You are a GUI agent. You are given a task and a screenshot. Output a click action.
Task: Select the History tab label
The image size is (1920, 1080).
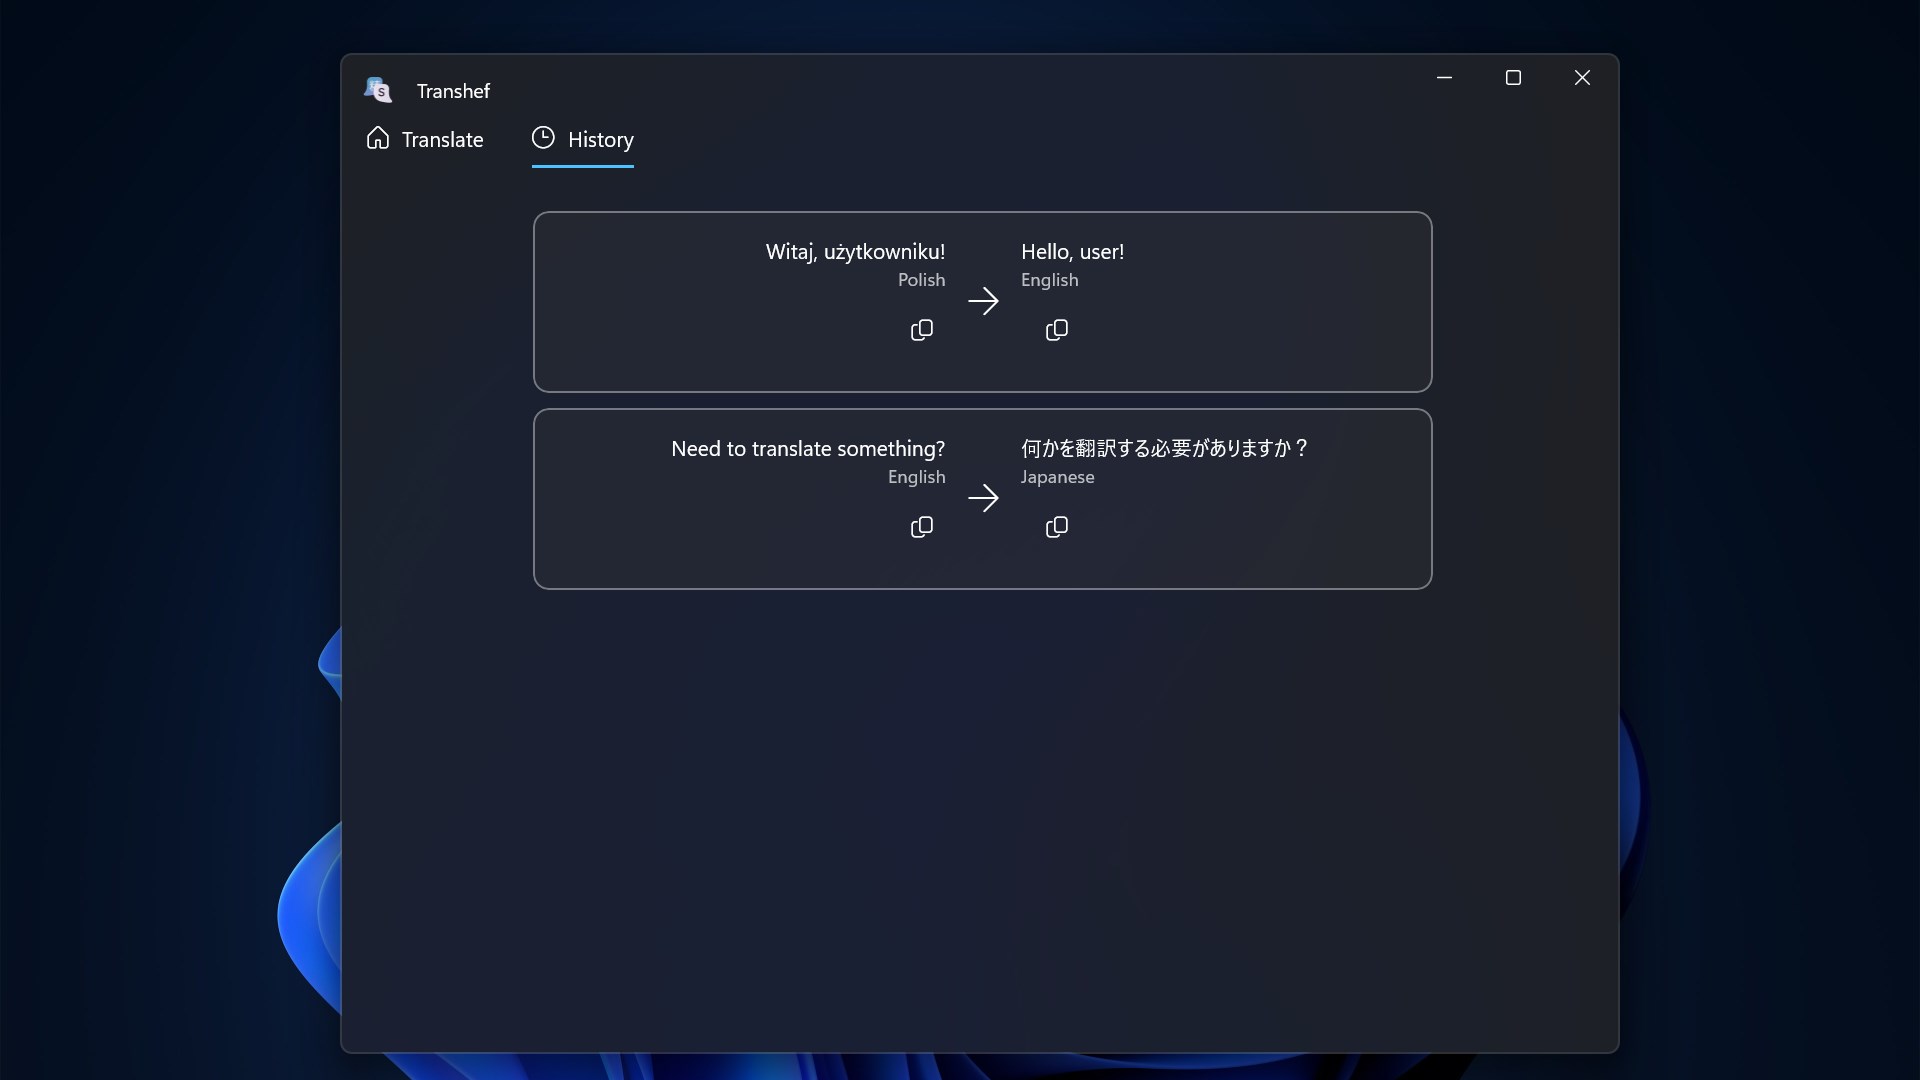point(600,140)
